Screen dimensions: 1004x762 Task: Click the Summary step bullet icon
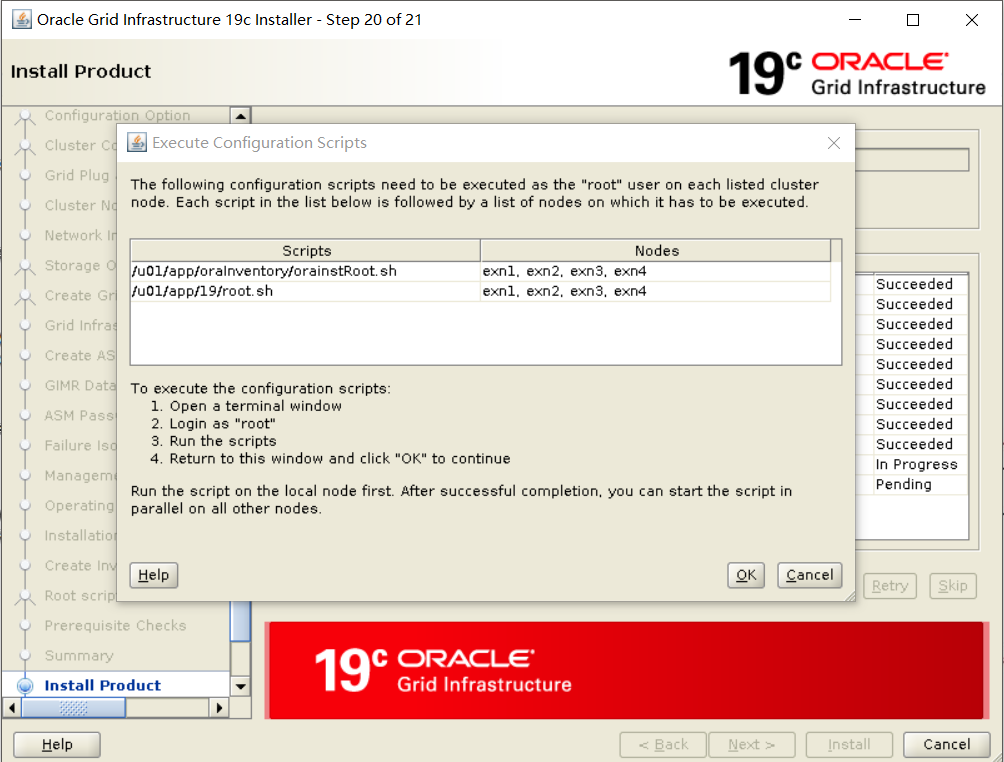25,656
